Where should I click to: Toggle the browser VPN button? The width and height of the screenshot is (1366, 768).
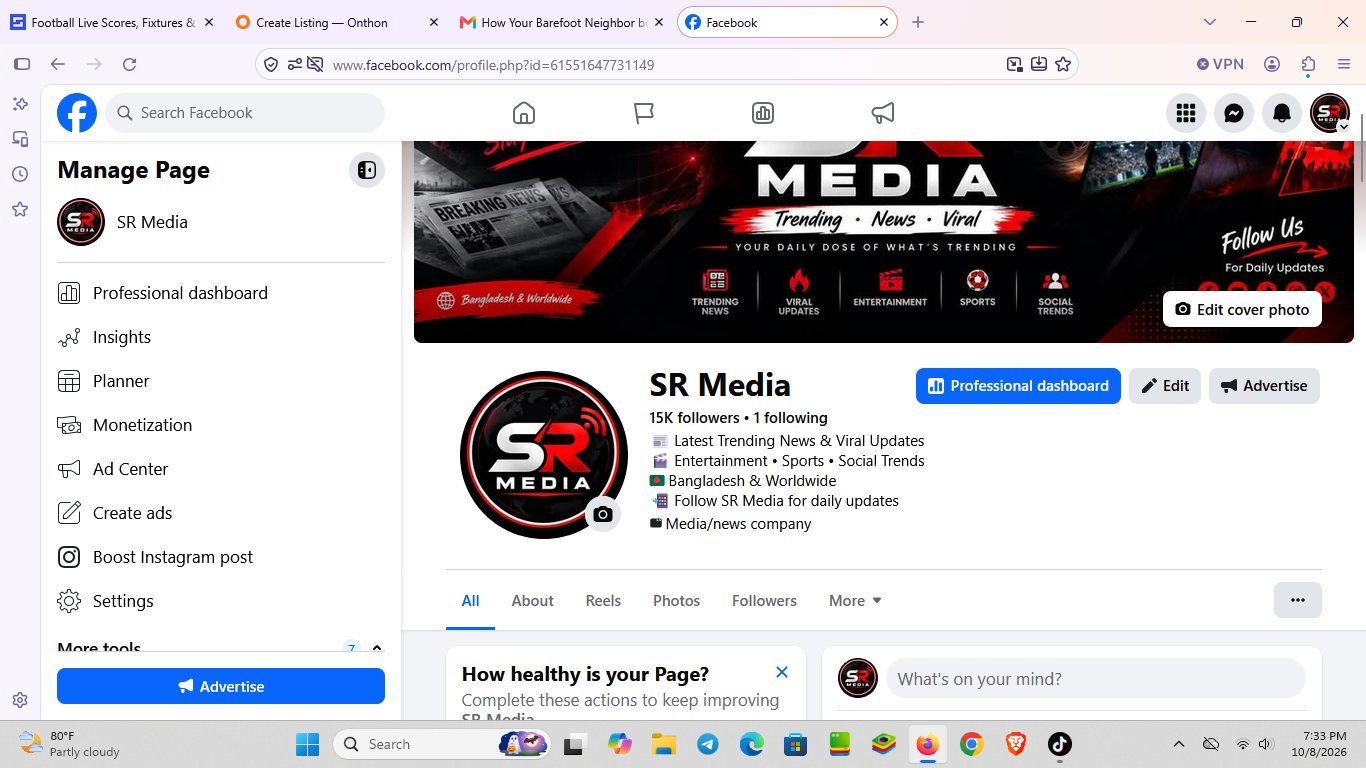coord(1220,64)
